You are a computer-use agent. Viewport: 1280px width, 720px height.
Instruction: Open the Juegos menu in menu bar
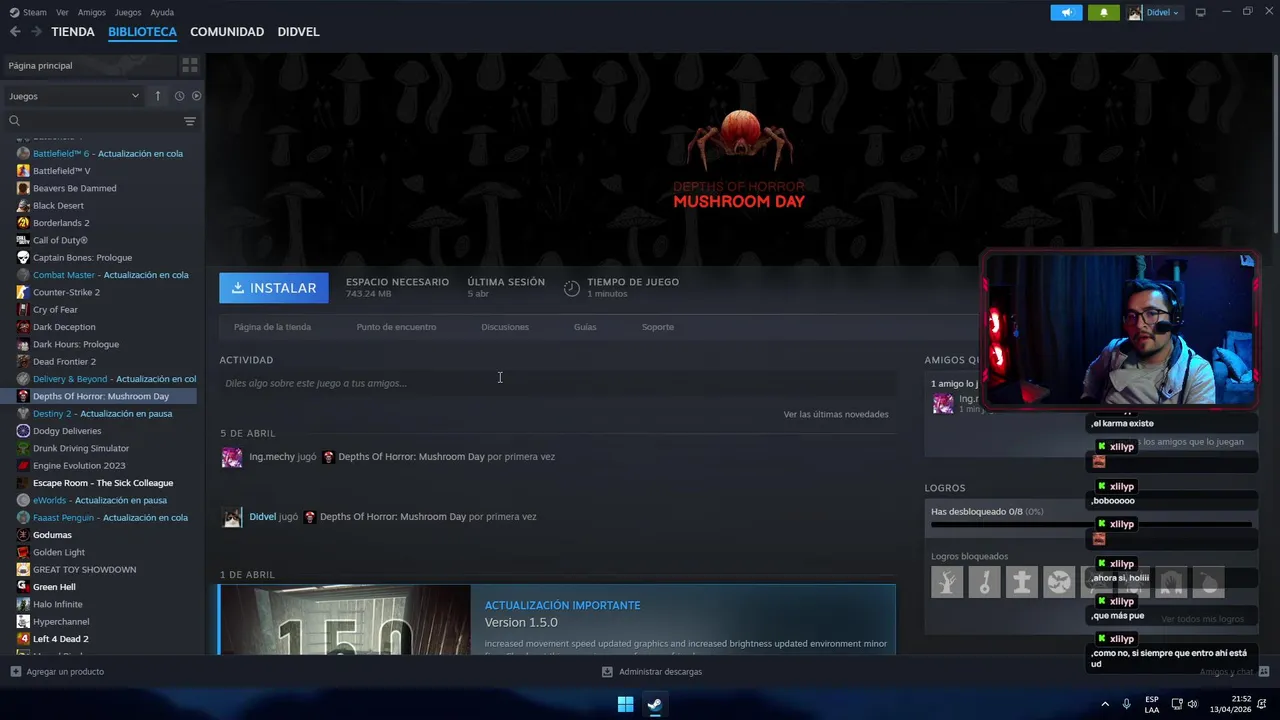click(128, 12)
